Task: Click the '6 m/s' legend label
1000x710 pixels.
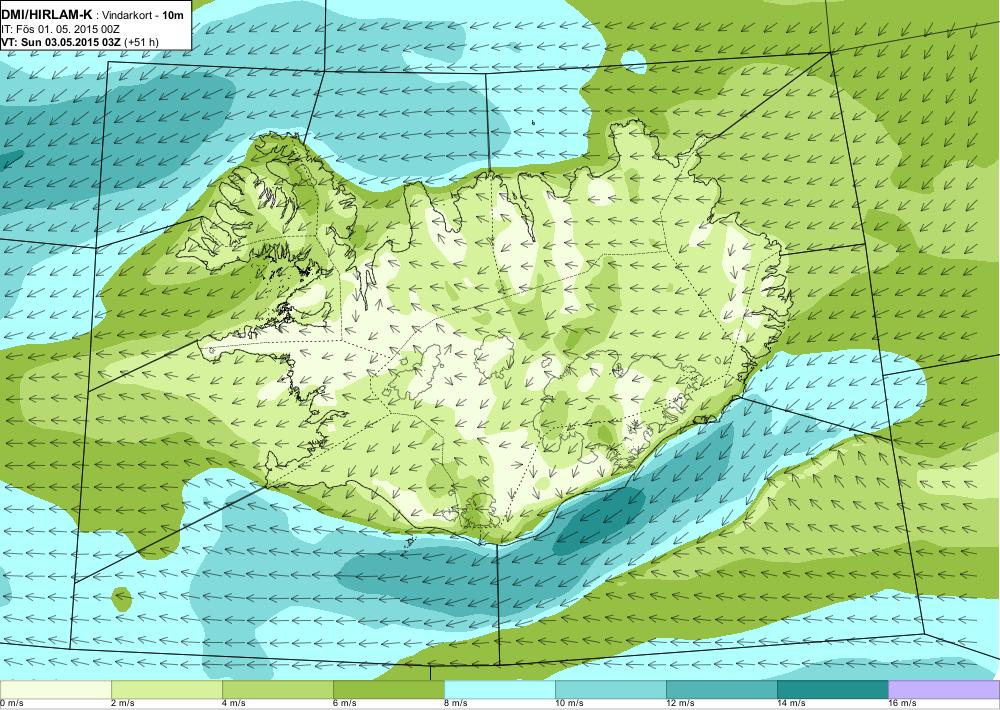Action: tap(345, 704)
